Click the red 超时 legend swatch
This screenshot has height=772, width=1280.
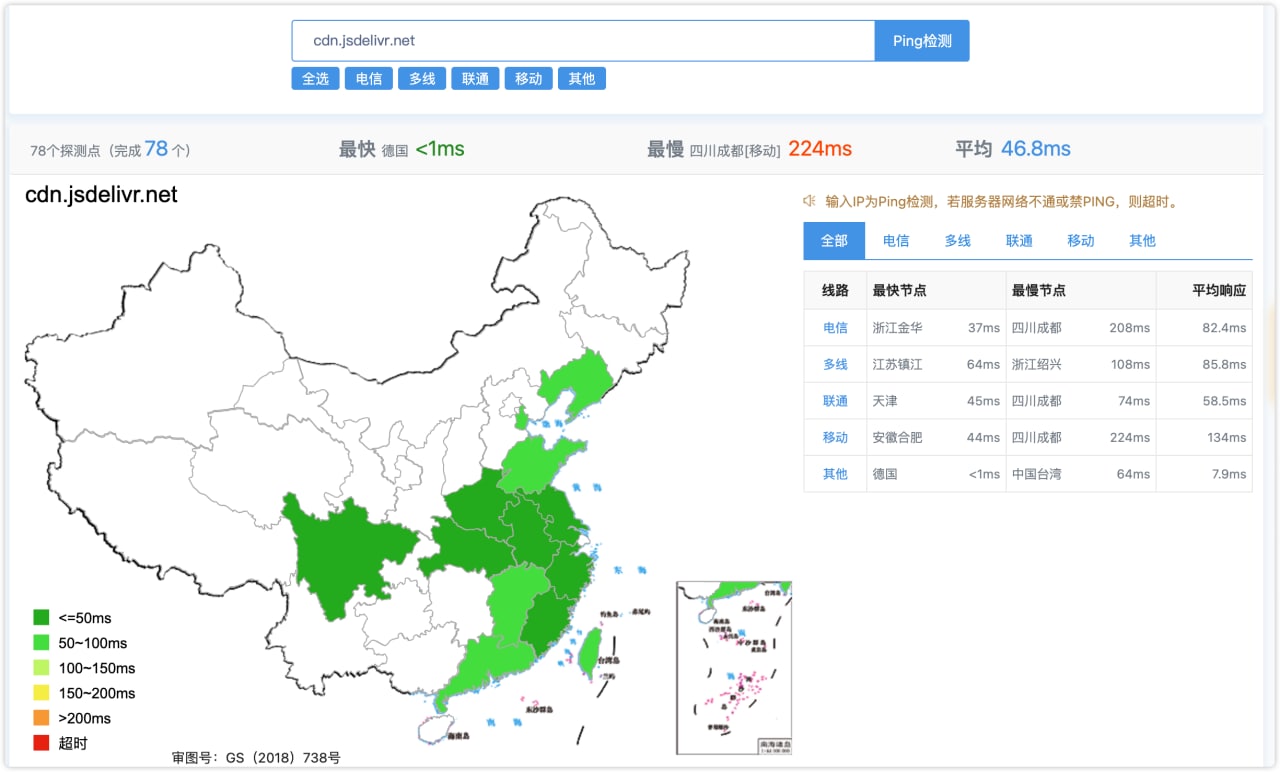41,743
